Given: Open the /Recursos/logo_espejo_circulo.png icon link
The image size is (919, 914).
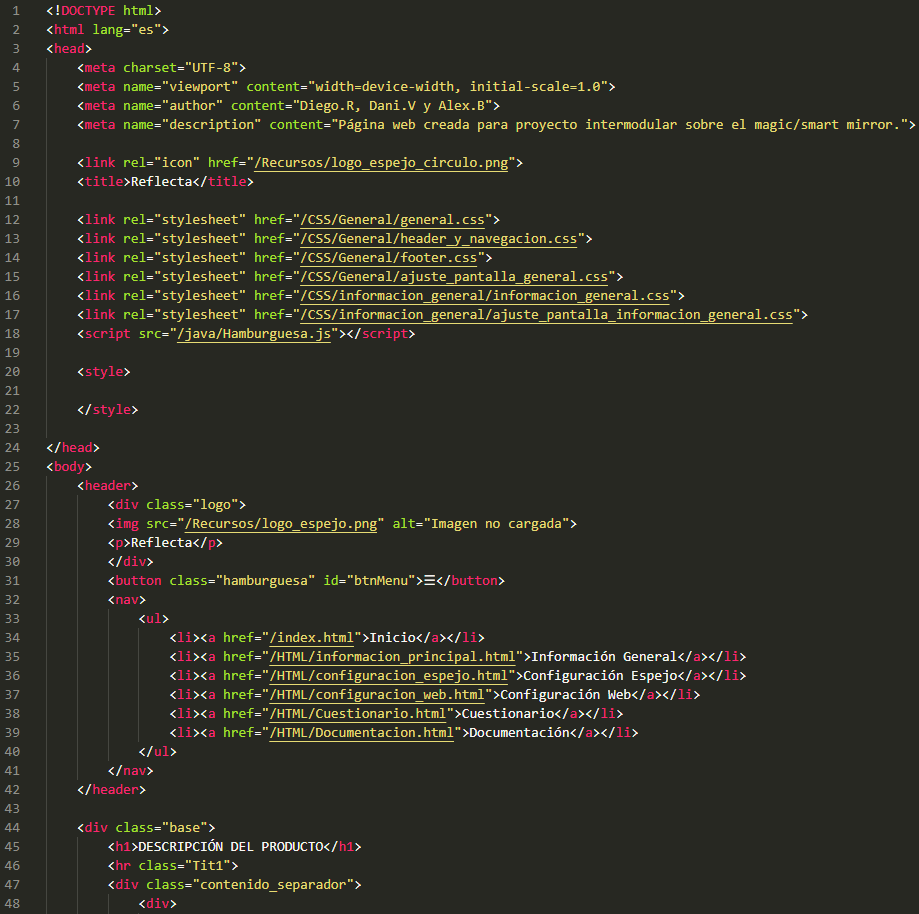Looking at the screenshot, I should (x=381, y=163).
